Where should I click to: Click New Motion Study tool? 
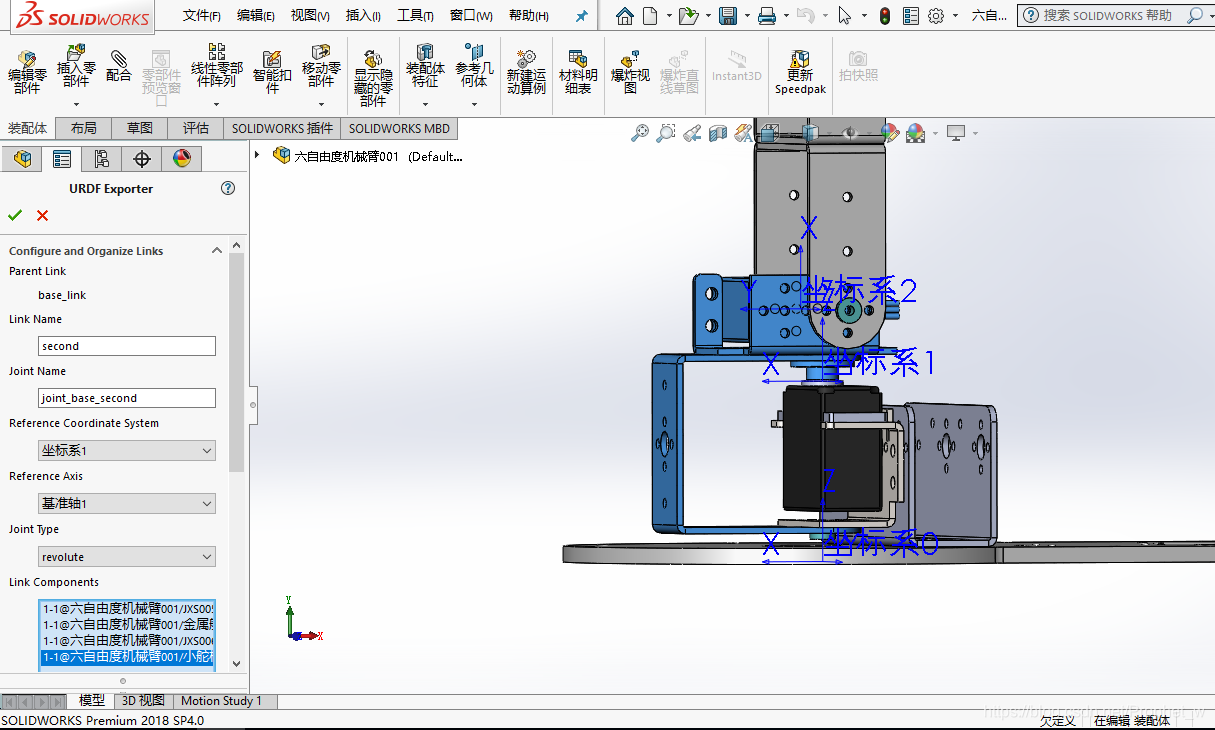(526, 72)
